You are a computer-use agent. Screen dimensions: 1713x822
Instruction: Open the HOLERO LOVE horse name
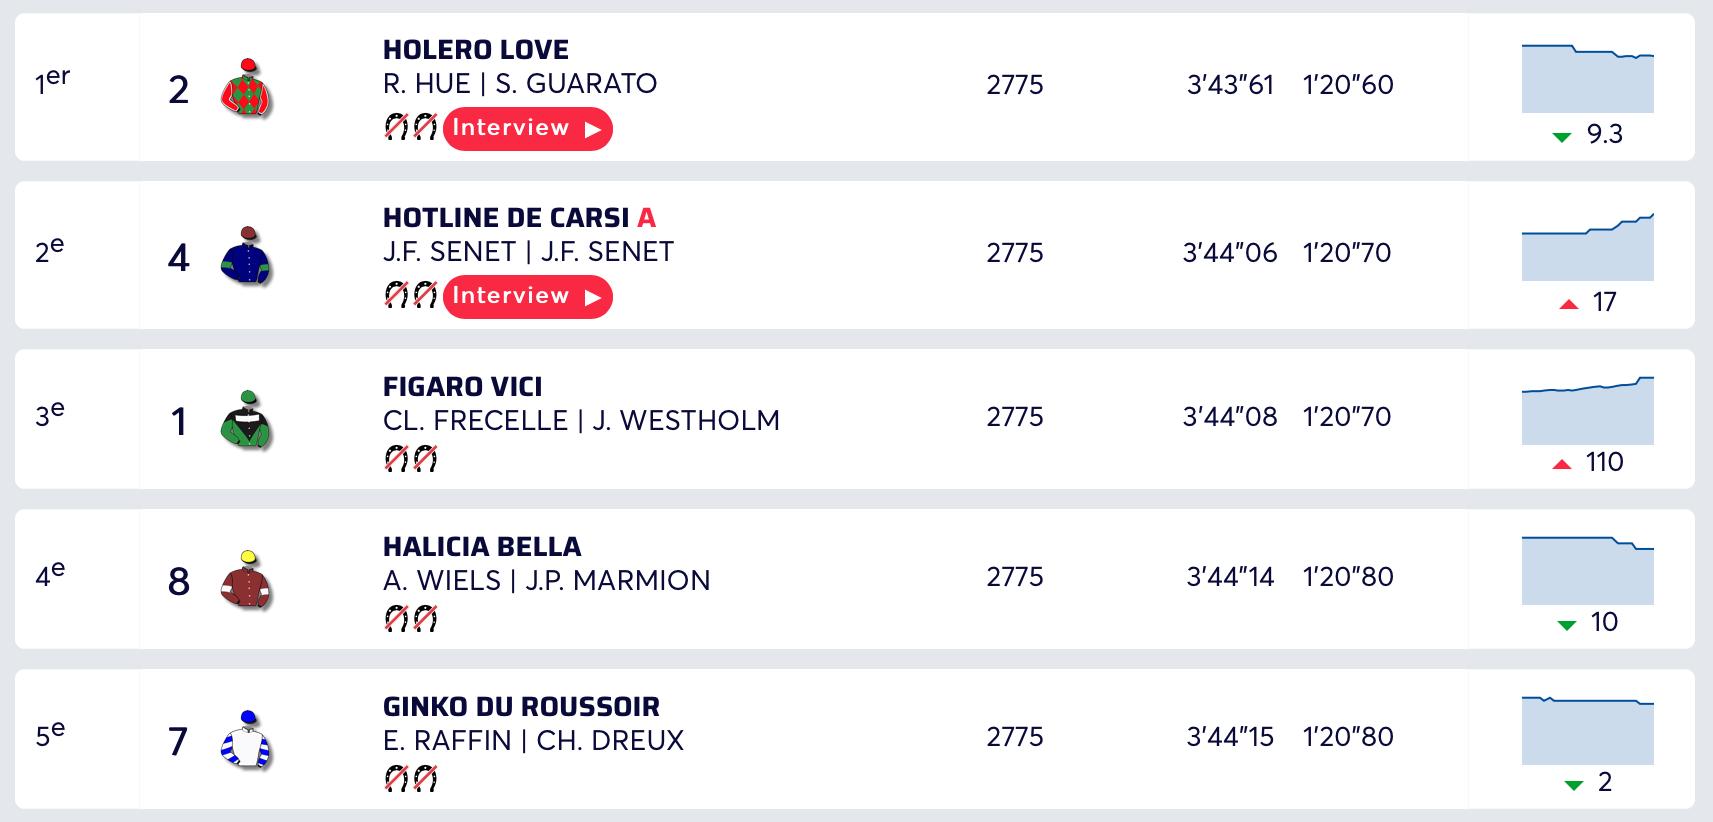pos(476,50)
